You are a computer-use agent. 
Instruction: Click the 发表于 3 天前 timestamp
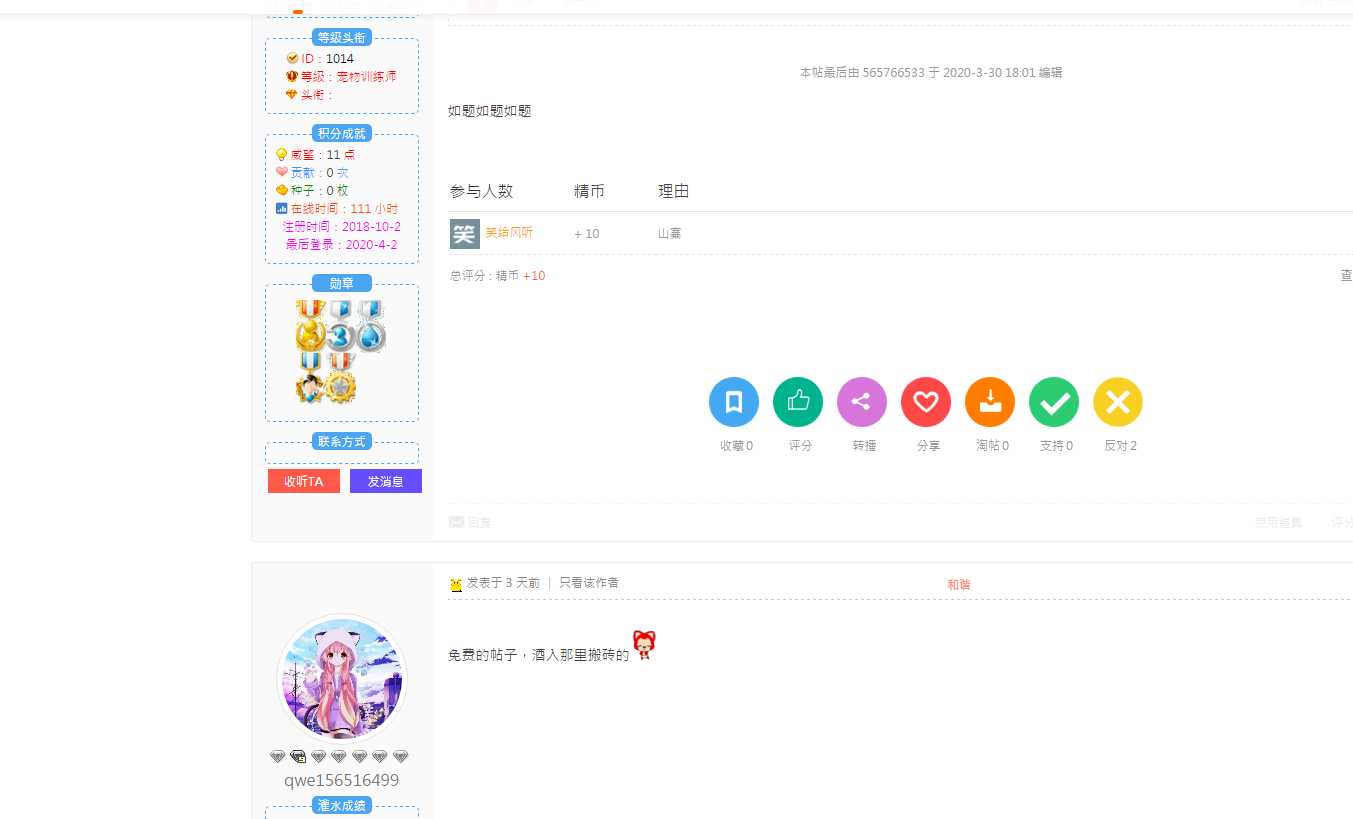point(503,582)
